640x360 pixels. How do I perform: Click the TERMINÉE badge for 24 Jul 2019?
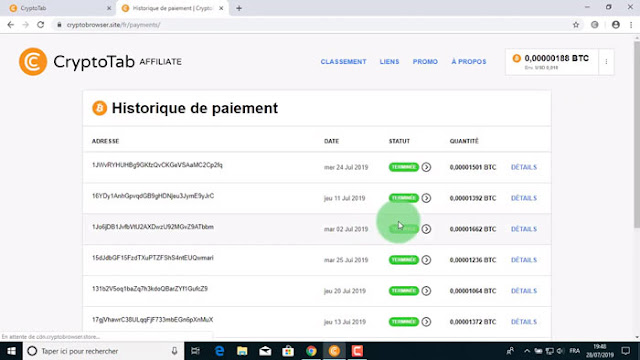(x=404, y=167)
